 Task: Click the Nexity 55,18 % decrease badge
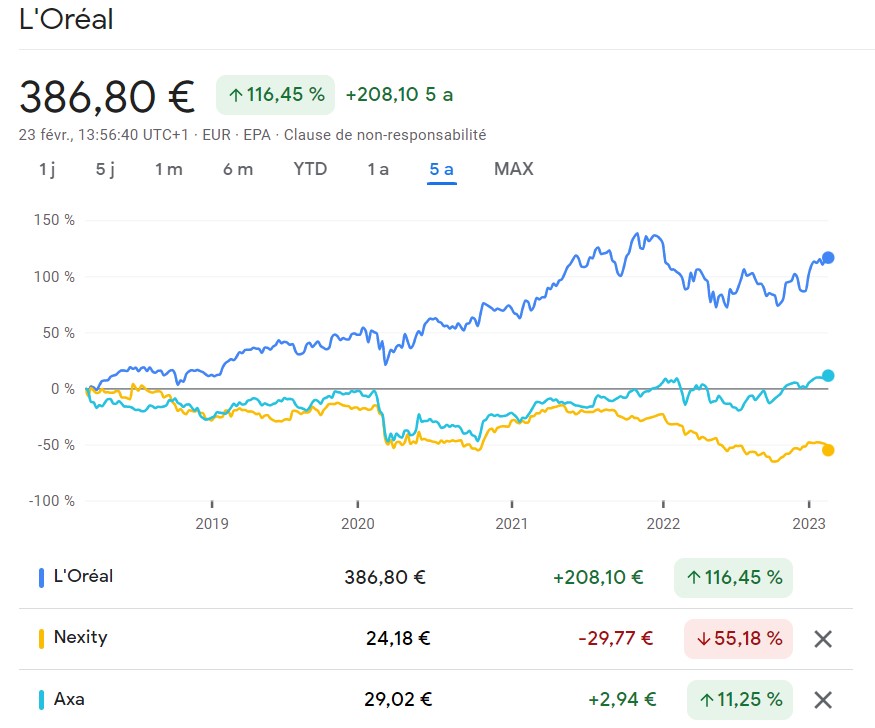[738, 639]
